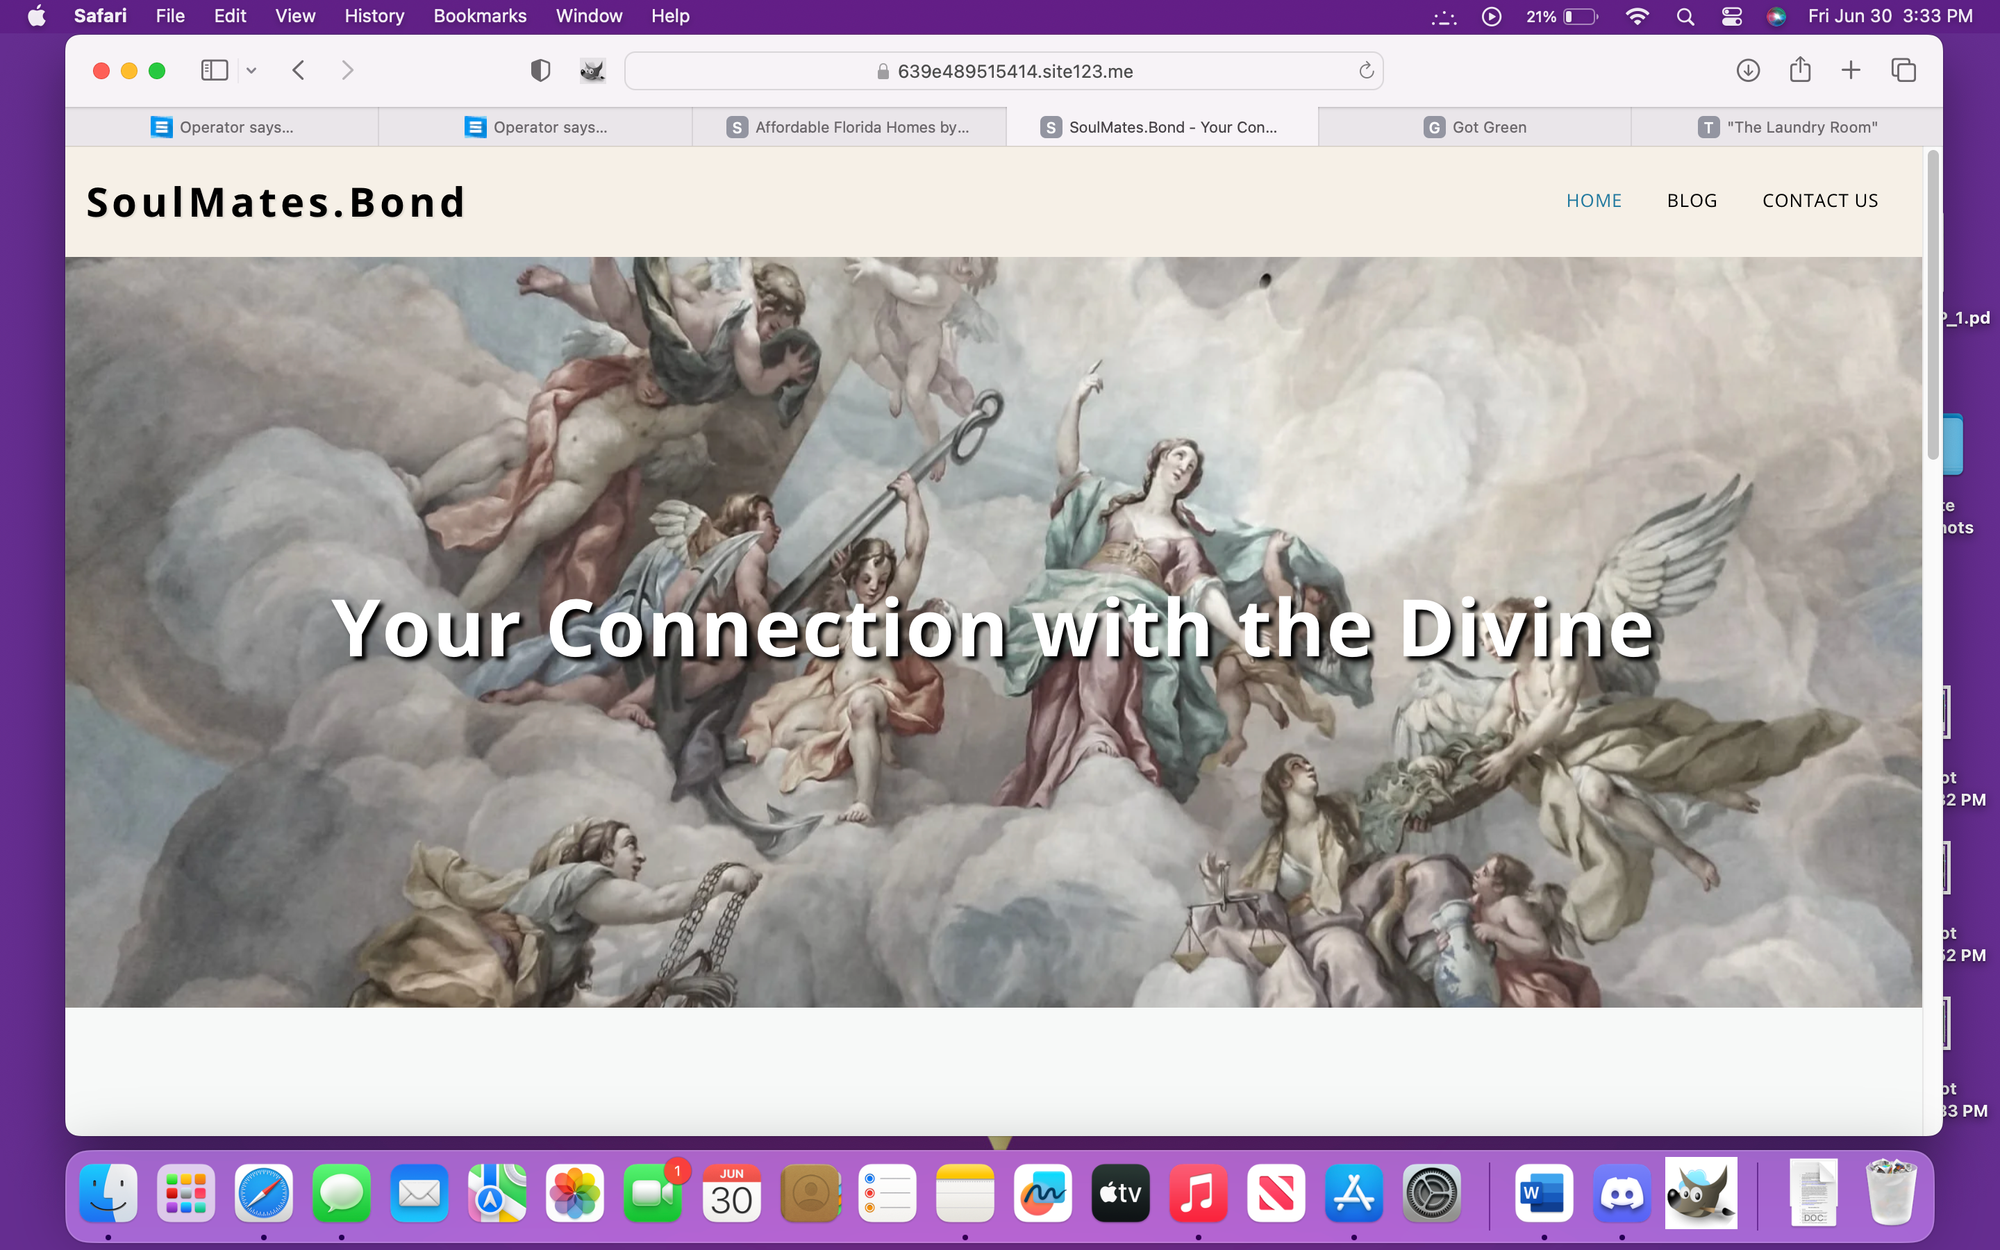Click the SoulMates.Bond site logo
This screenshot has height=1250, width=2000.
click(276, 202)
